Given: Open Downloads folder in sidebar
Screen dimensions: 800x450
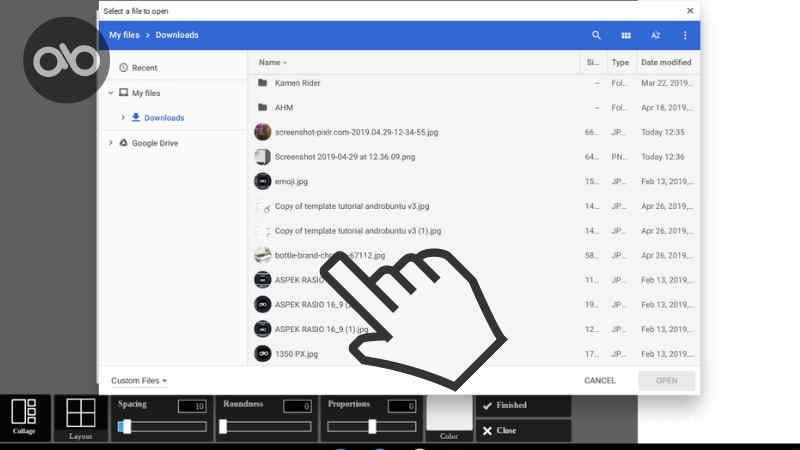Looking at the screenshot, I should point(163,118).
